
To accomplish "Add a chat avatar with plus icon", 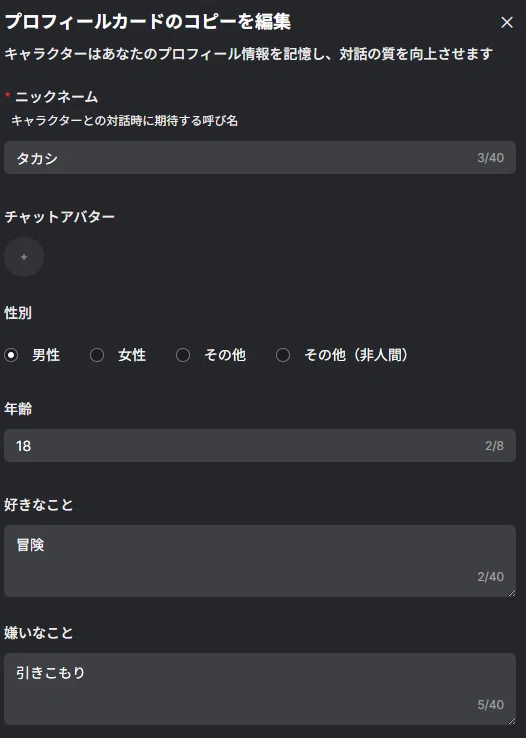I will [x=24, y=257].
